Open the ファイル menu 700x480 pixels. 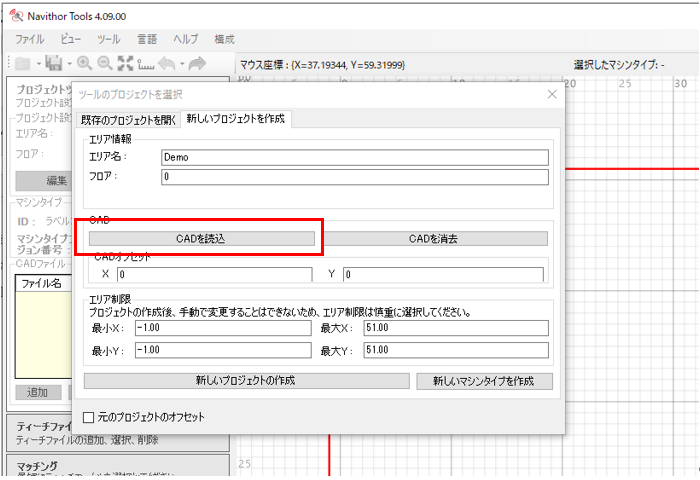[x=29, y=39]
